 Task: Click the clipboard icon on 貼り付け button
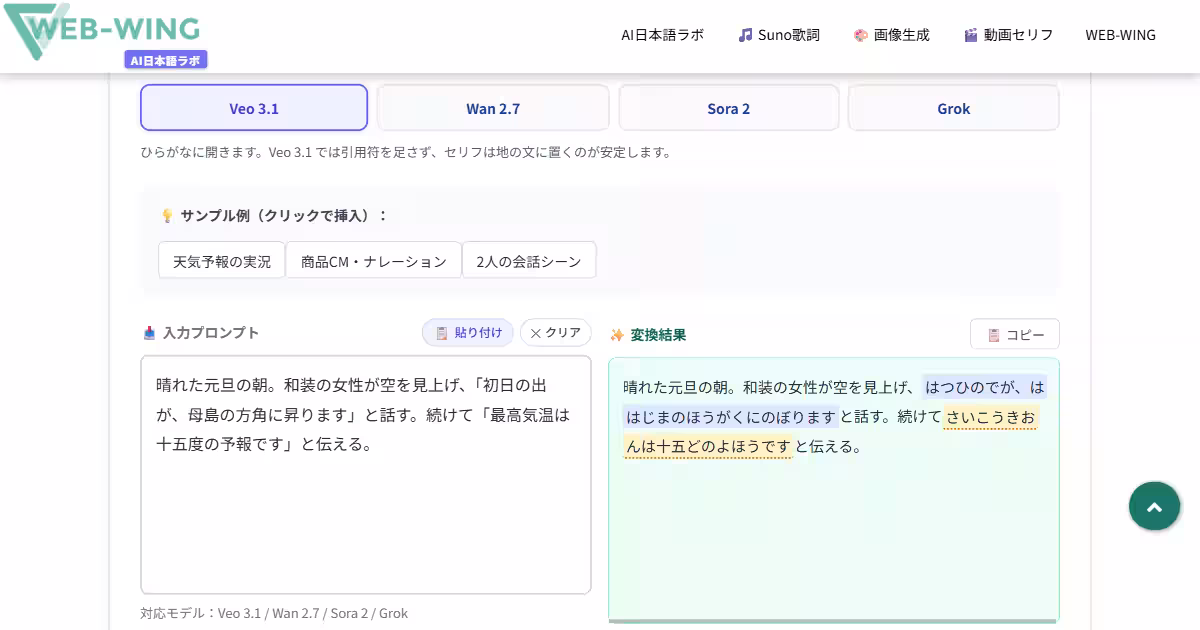click(441, 333)
